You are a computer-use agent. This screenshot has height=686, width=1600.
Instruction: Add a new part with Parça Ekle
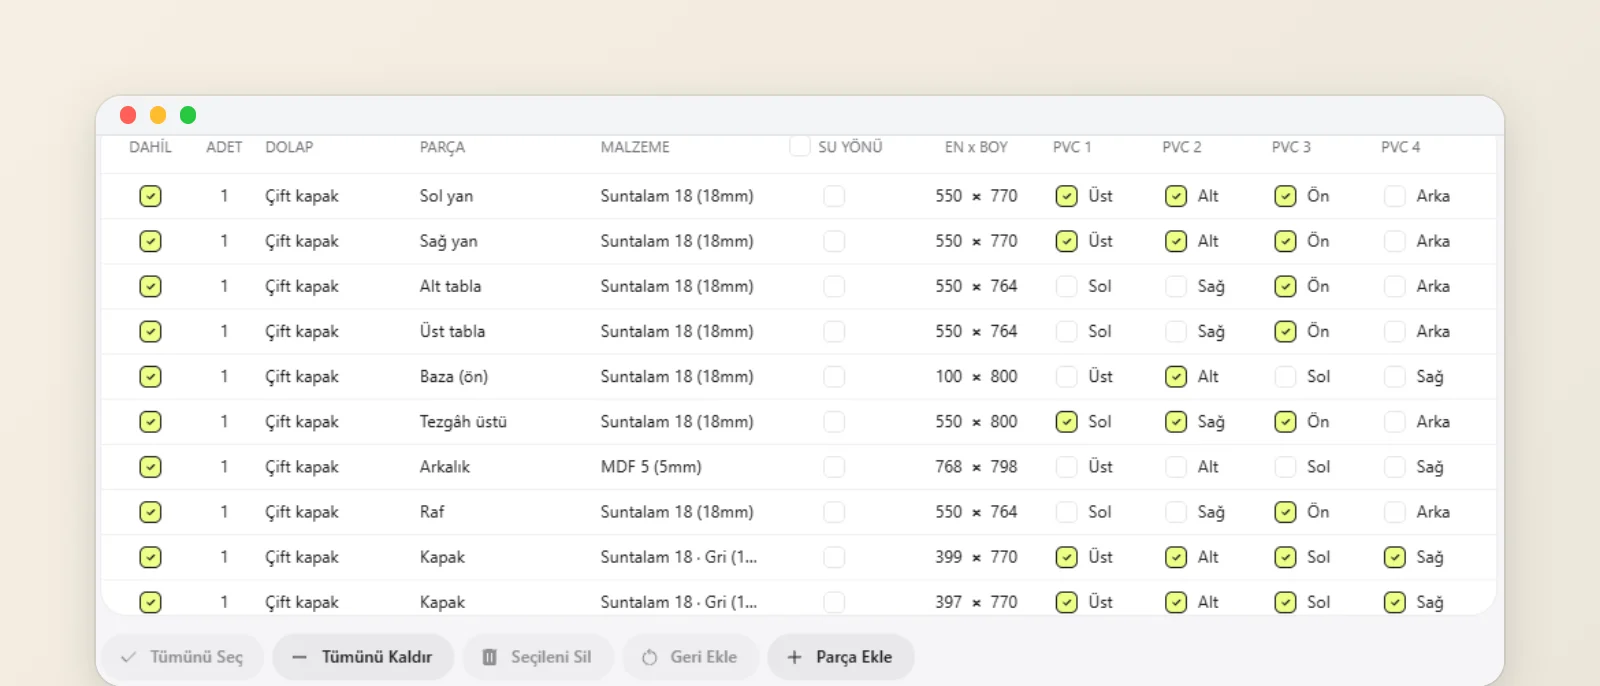[841, 657]
